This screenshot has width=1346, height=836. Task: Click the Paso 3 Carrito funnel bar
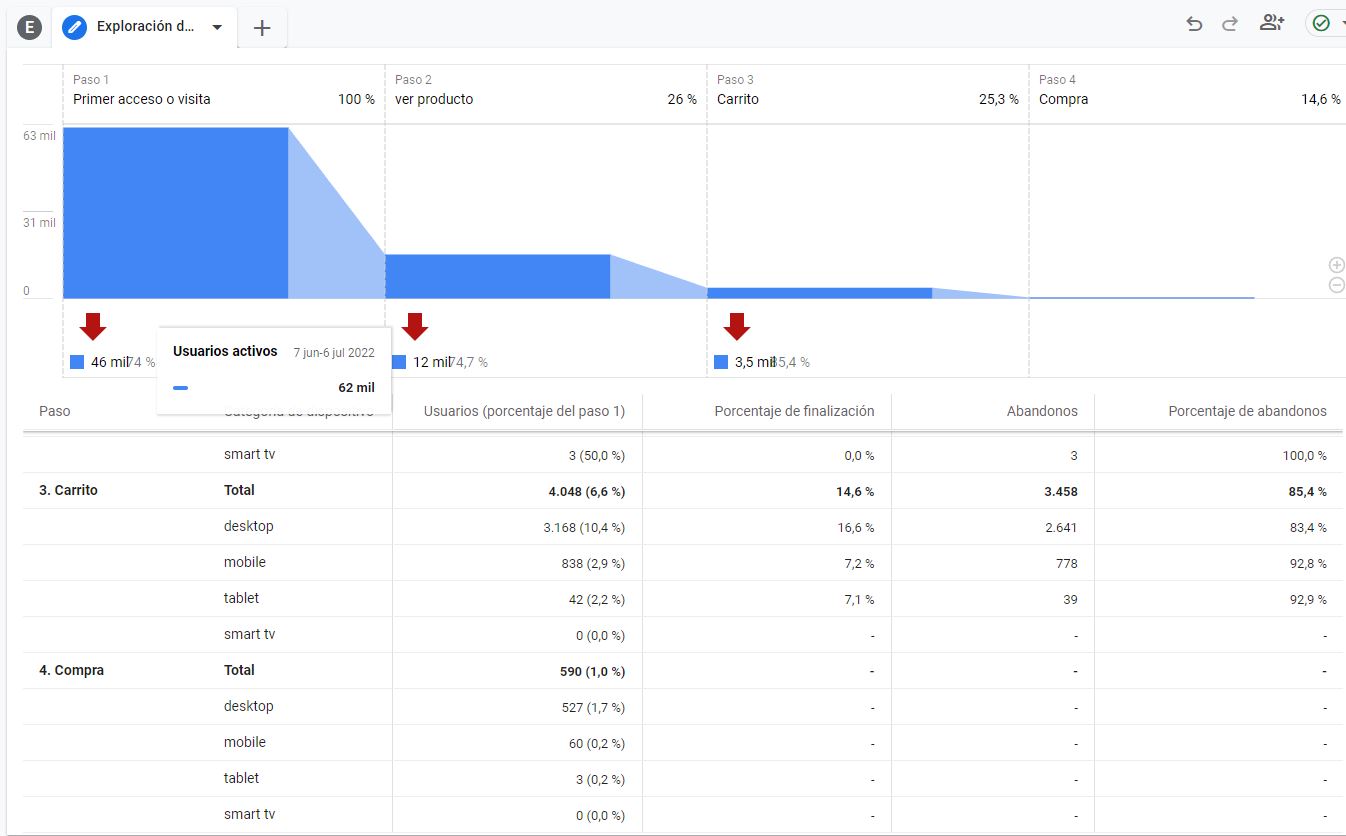click(820, 293)
